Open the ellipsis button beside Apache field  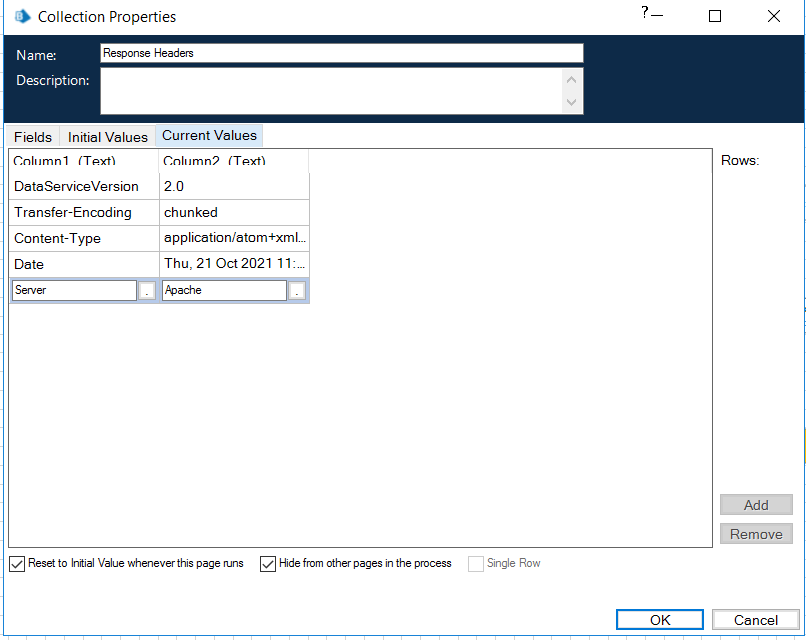tap(297, 290)
